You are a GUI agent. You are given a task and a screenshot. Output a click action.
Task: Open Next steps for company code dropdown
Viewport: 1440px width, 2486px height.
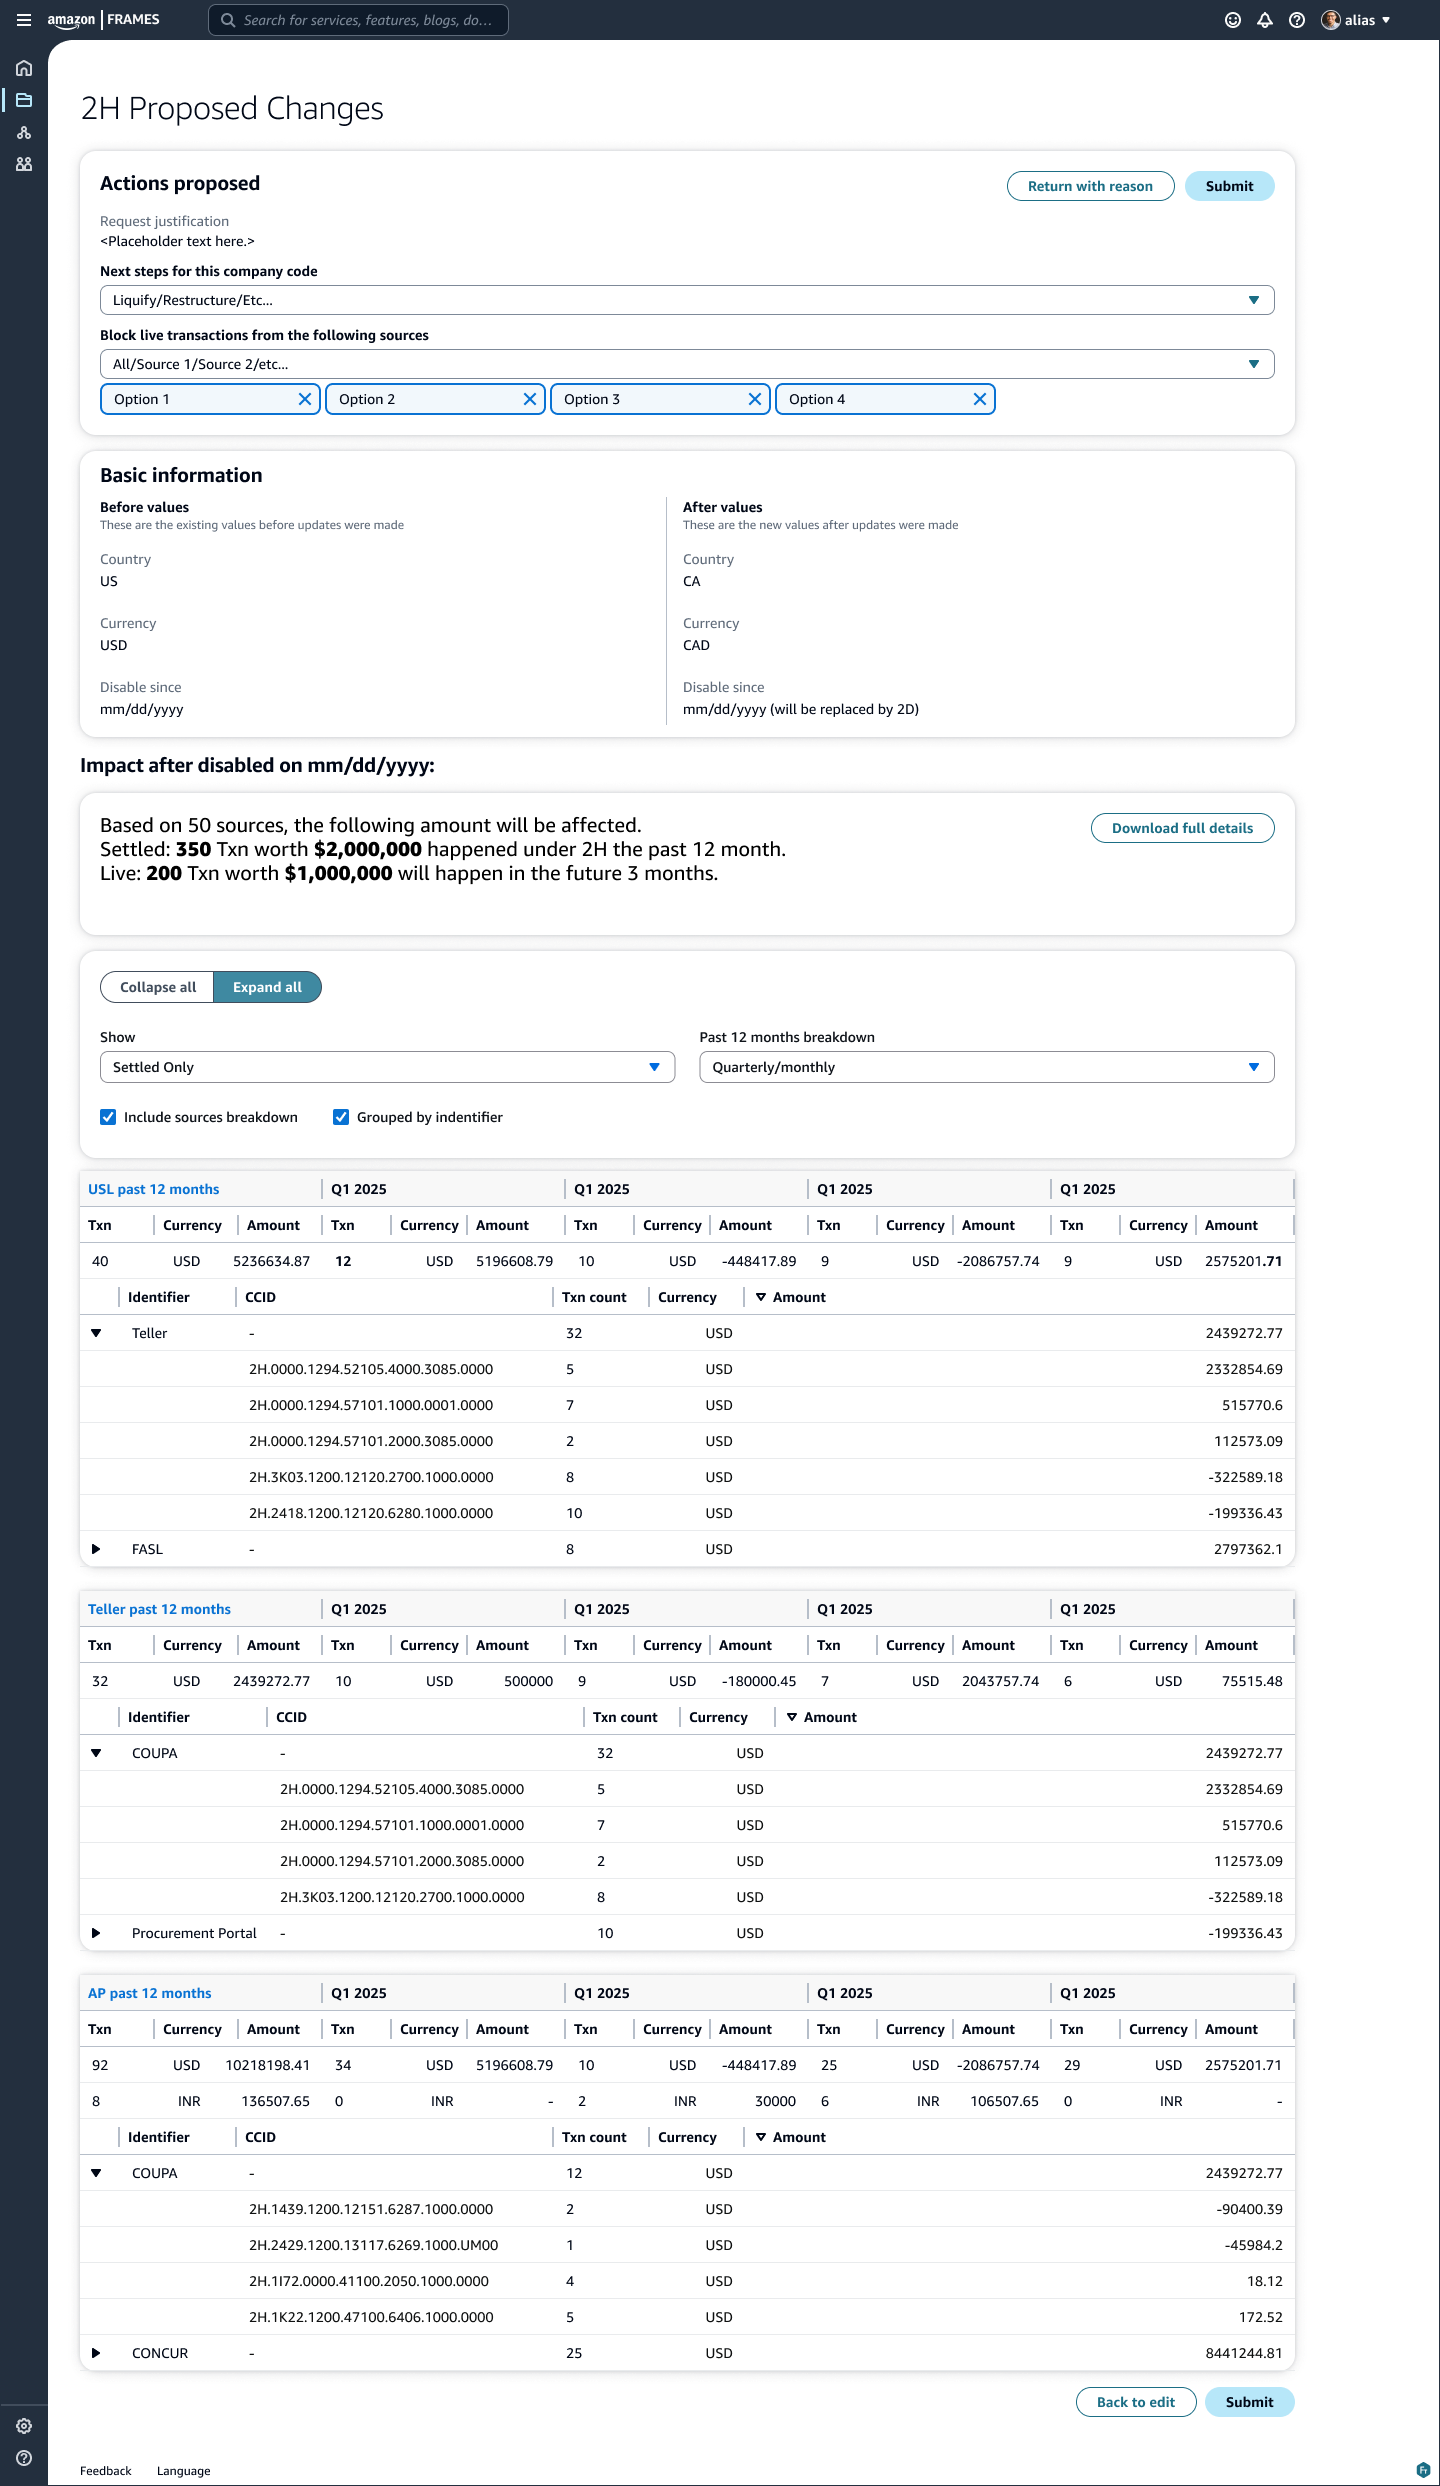click(x=687, y=300)
